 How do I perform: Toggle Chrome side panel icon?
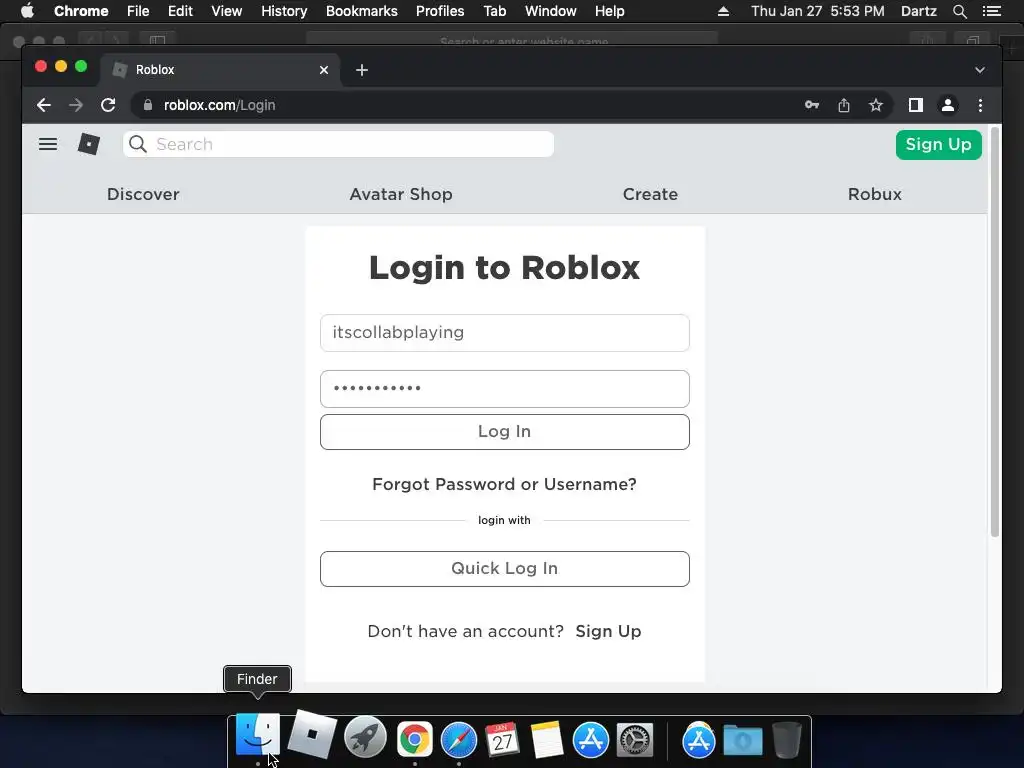[x=916, y=105]
